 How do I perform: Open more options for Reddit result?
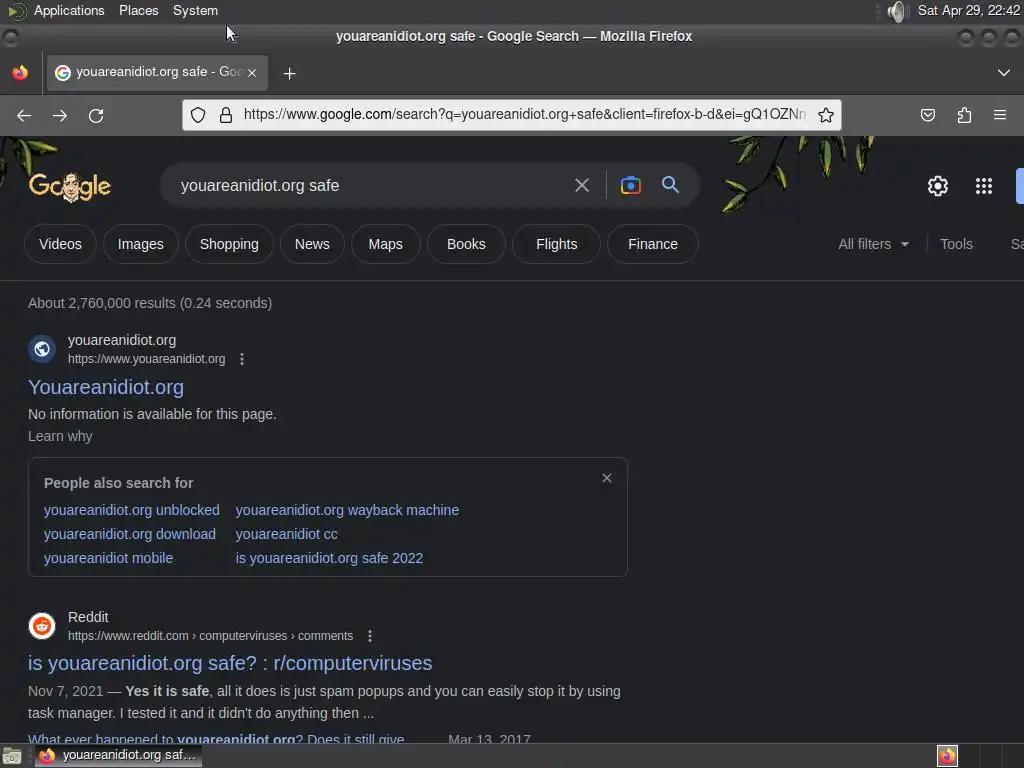click(370, 636)
